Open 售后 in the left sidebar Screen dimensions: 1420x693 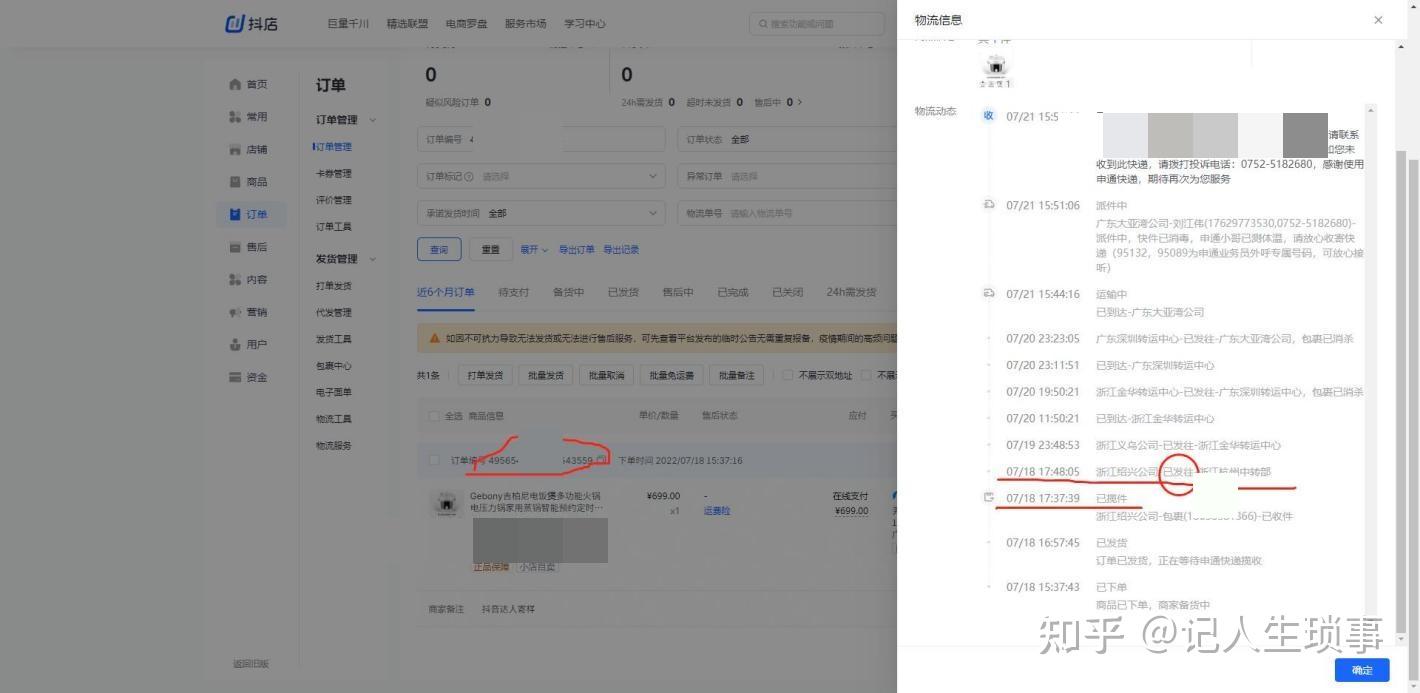248,247
